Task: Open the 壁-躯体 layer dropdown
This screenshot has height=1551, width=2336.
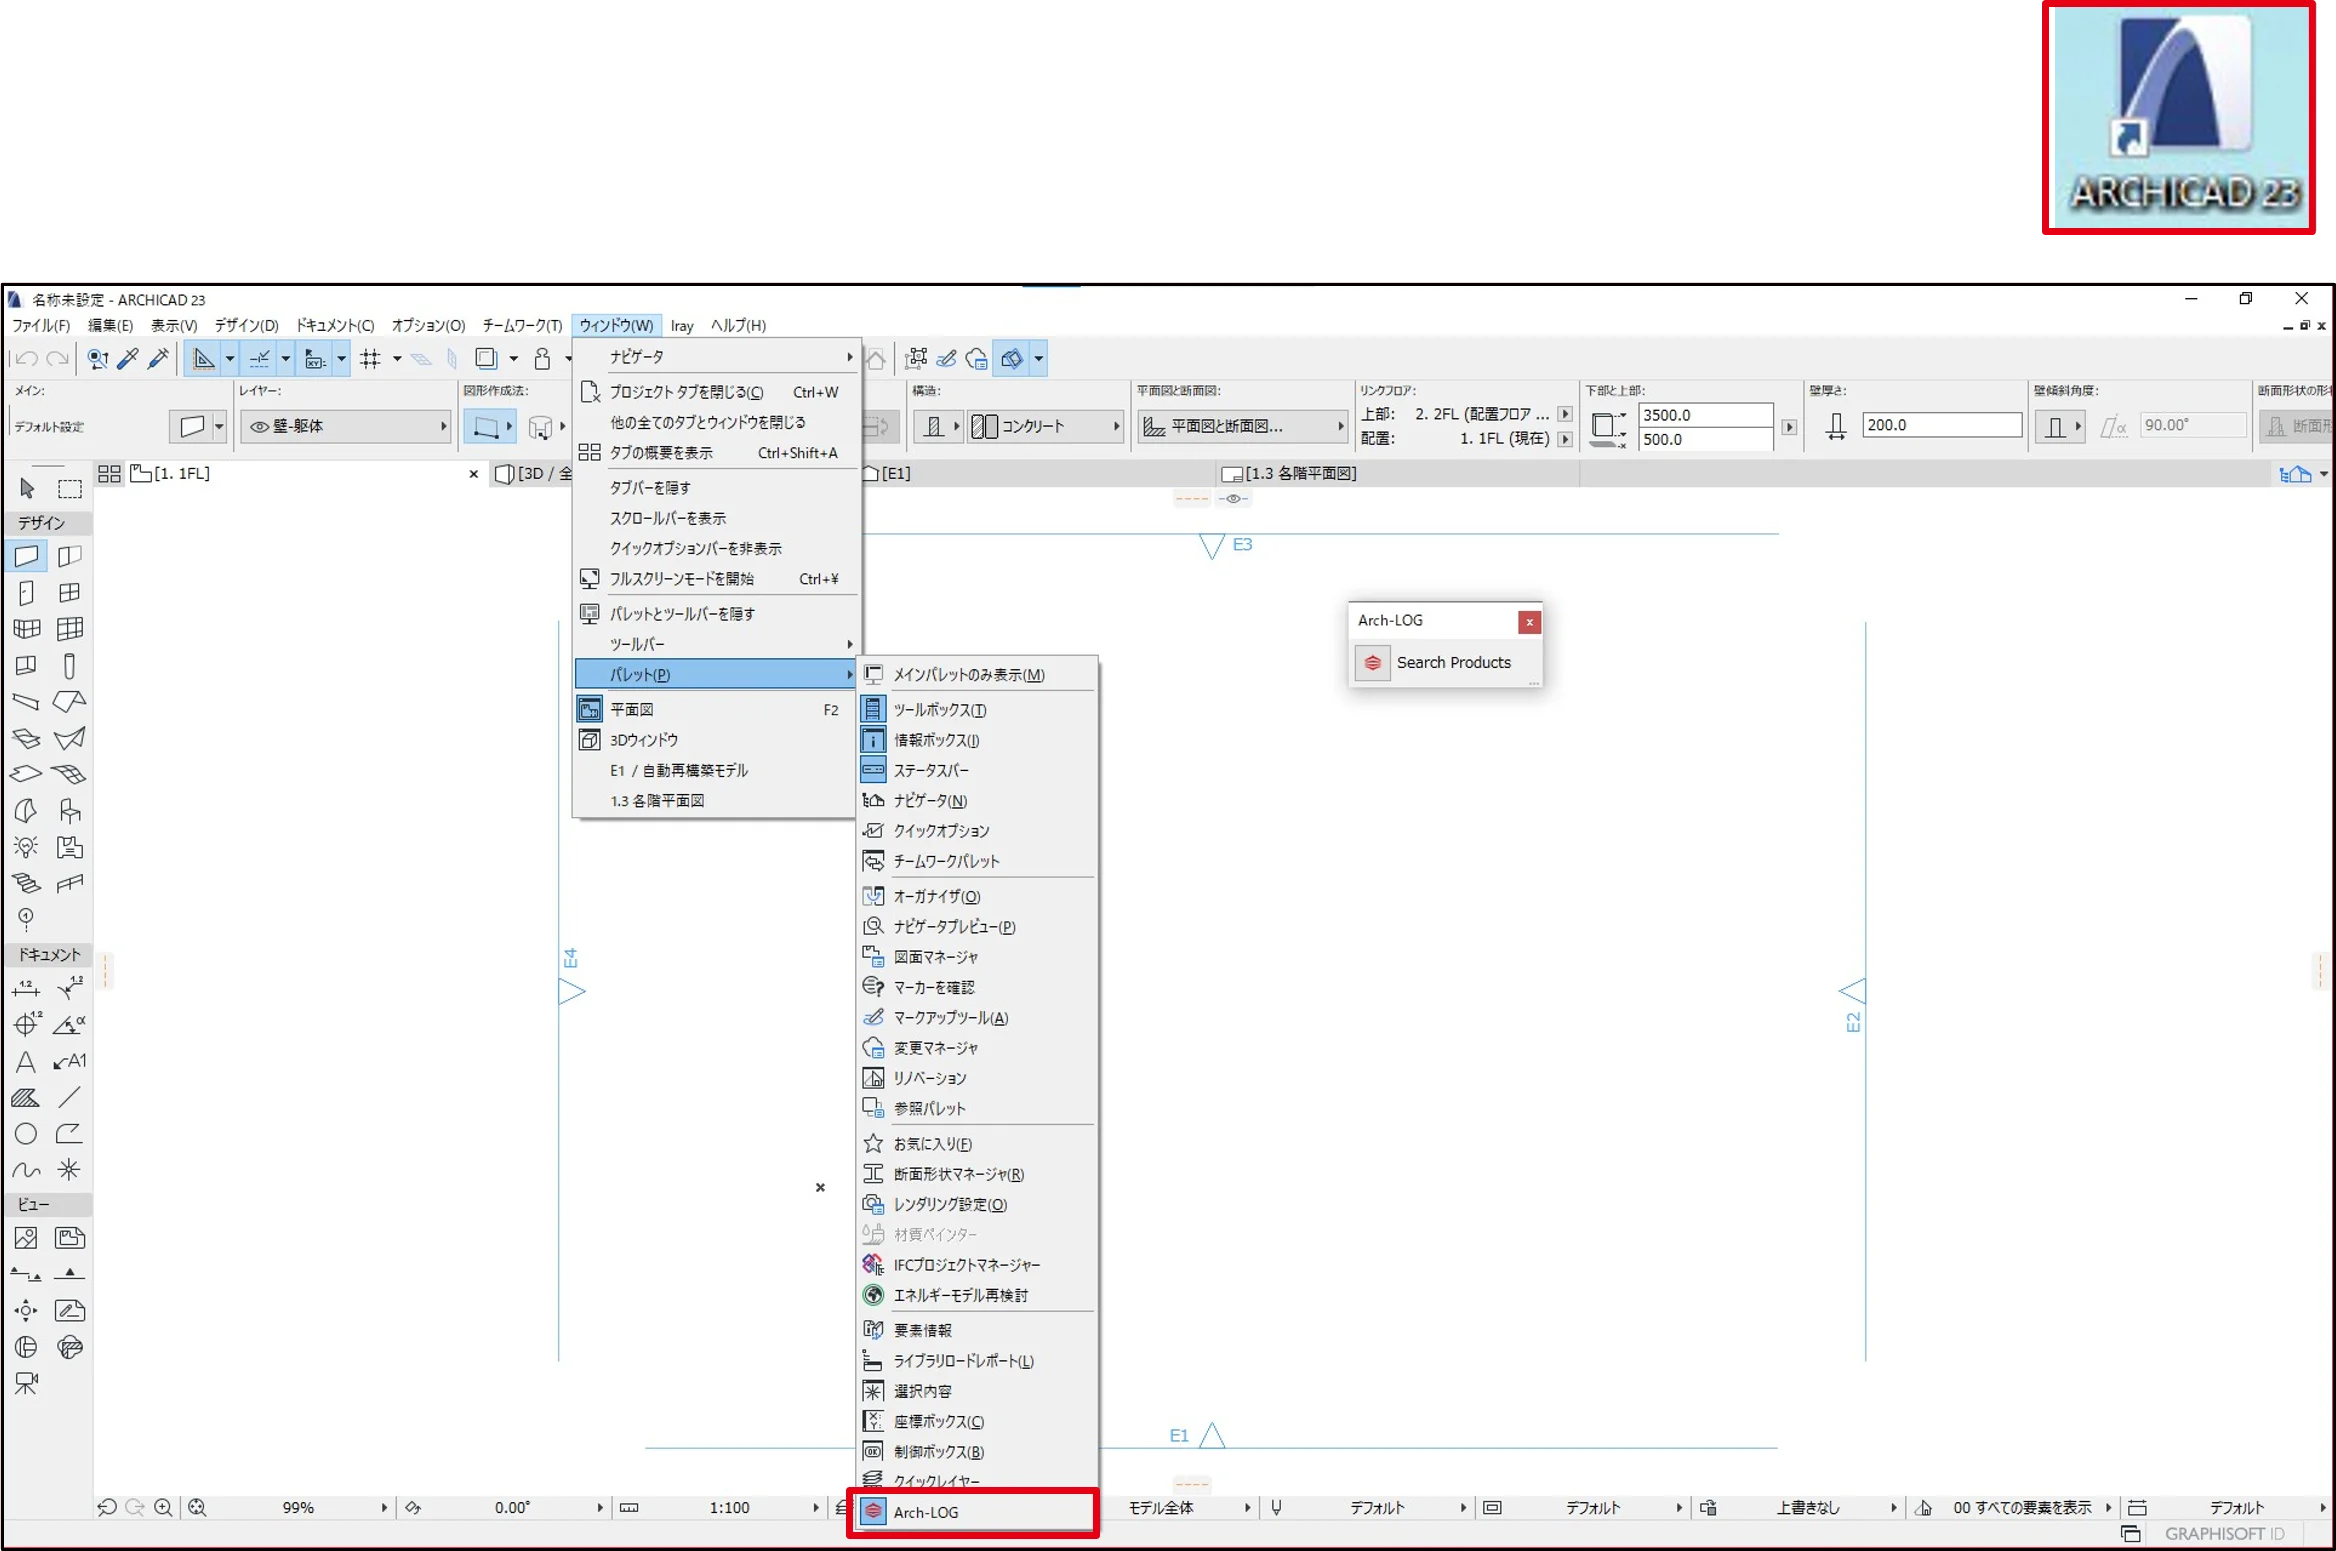Action: tap(345, 426)
